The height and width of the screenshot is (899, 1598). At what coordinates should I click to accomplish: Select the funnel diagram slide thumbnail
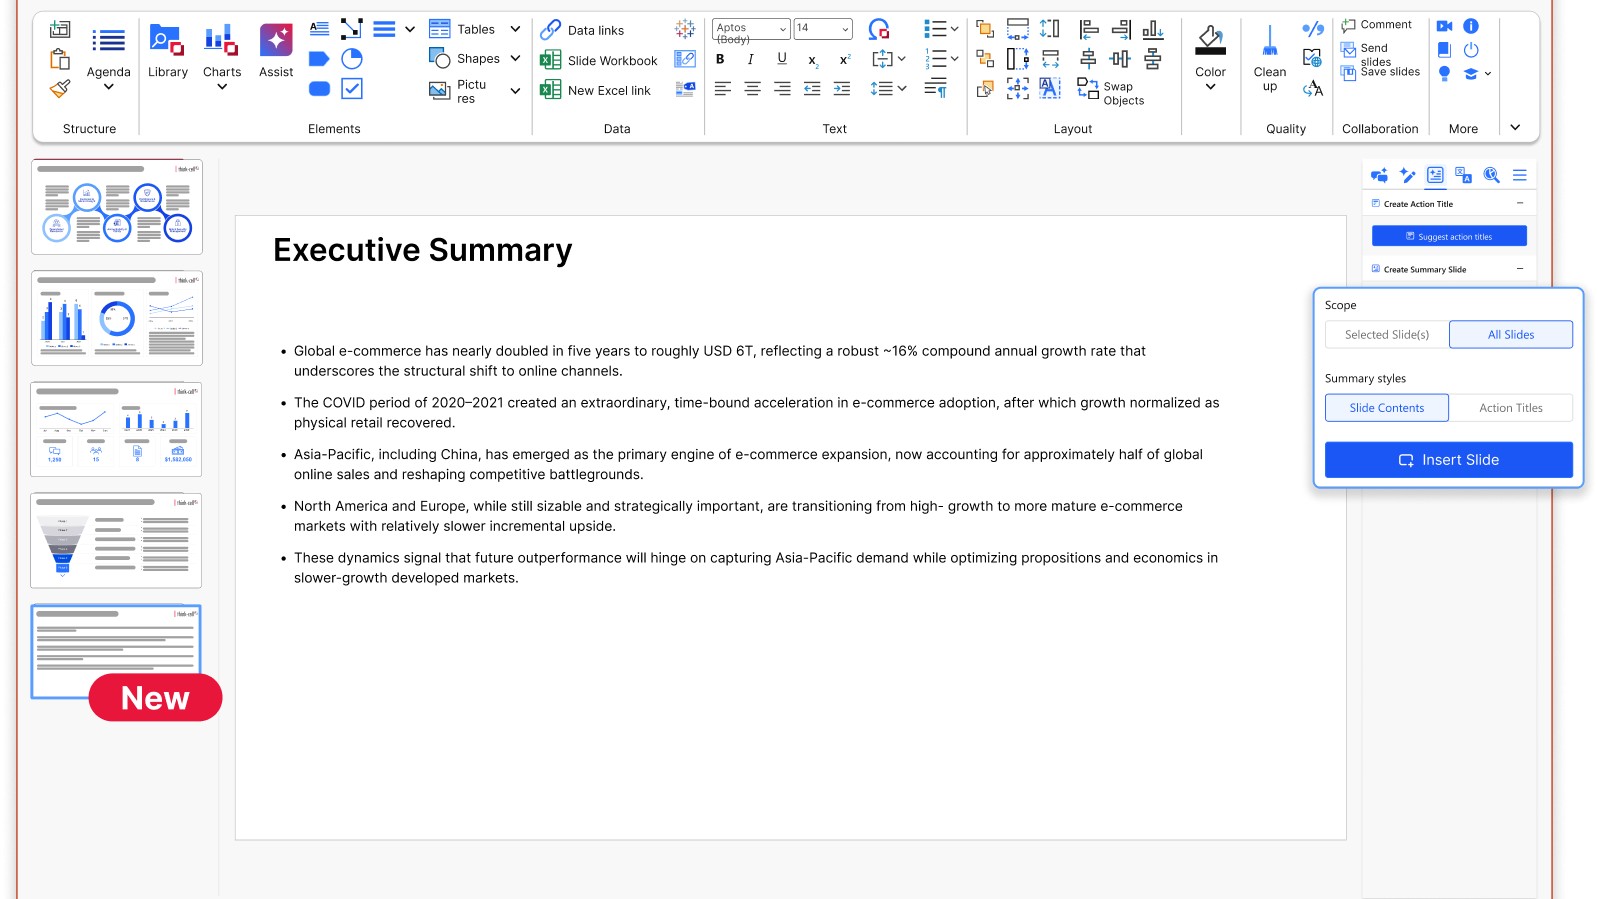click(x=116, y=540)
